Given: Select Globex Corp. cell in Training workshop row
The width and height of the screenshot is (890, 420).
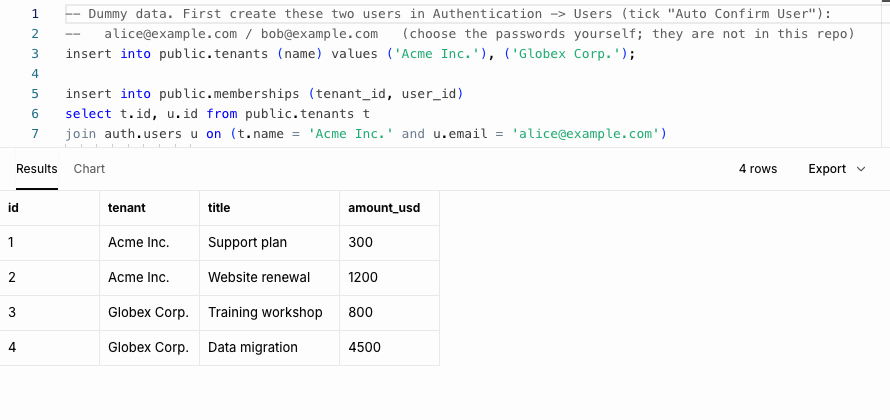Looking at the screenshot, I should (x=149, y=313).
